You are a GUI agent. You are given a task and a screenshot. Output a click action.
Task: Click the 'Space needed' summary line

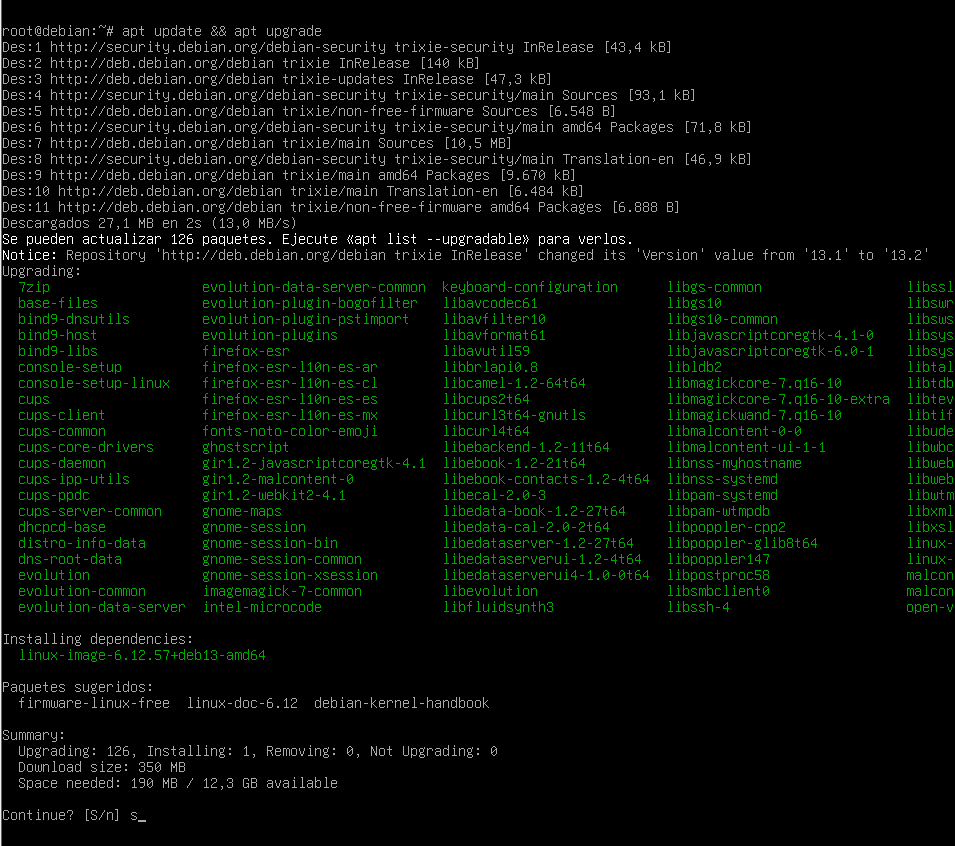(177, 783)
